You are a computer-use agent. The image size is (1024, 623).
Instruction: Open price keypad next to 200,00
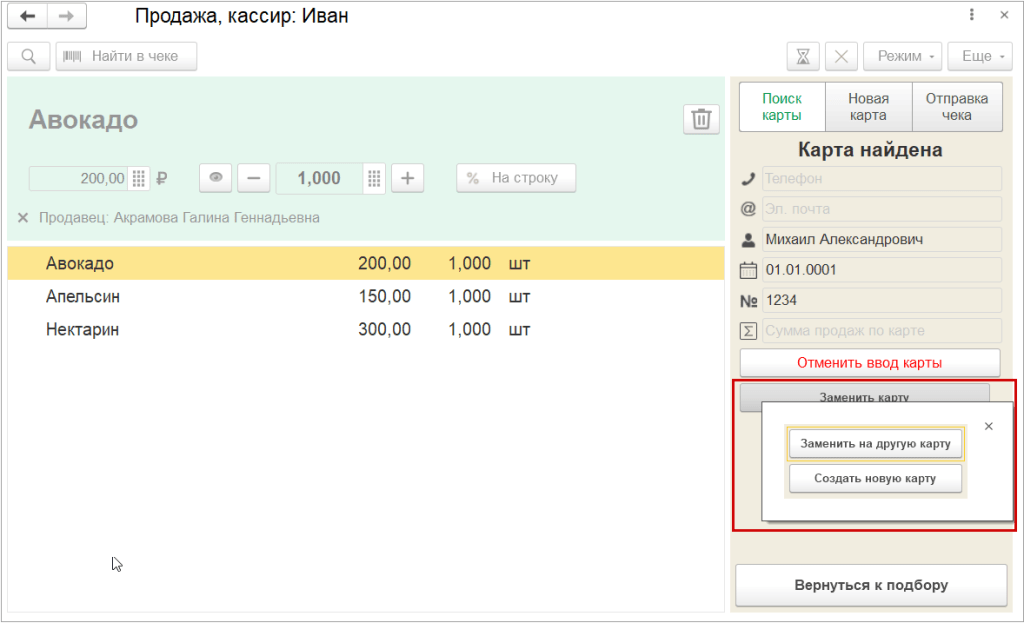pyautogui.click(x=139, y=179)
